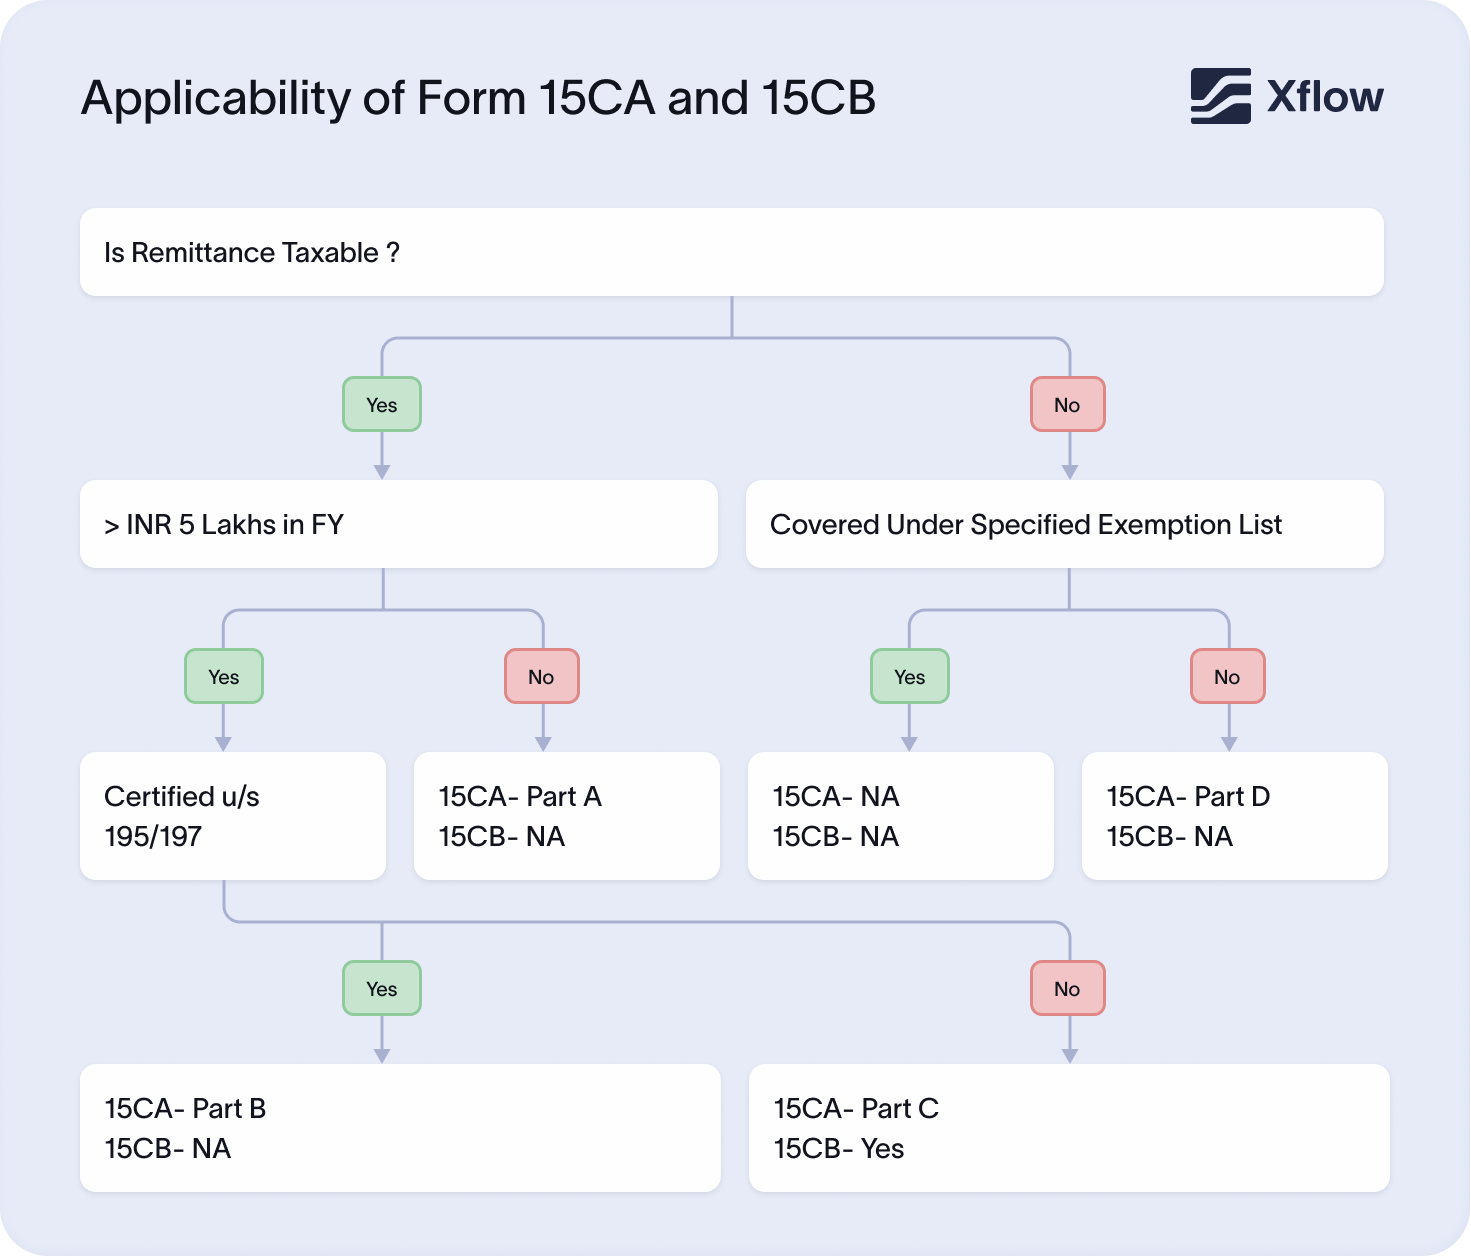The height and width of the screenshot is (1256, 1471).
Task: Click Yes badge above '15CA- Part B' box
Action: pos(382,988)
